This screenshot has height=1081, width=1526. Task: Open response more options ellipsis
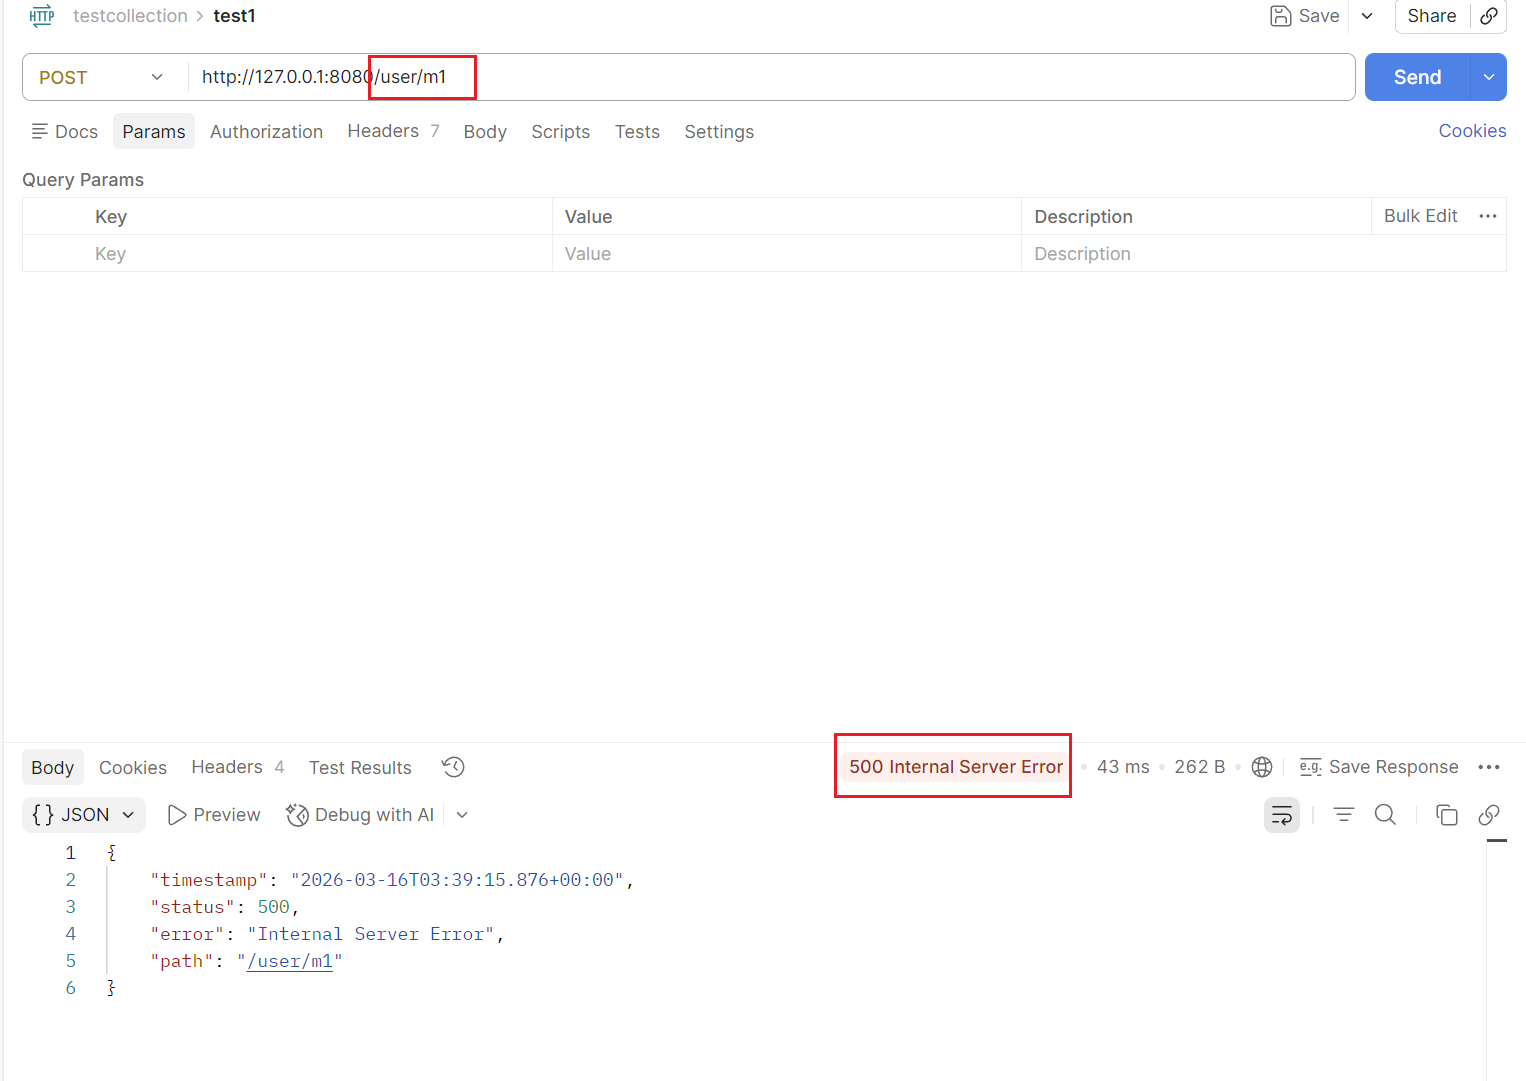tap(1489, 767)
